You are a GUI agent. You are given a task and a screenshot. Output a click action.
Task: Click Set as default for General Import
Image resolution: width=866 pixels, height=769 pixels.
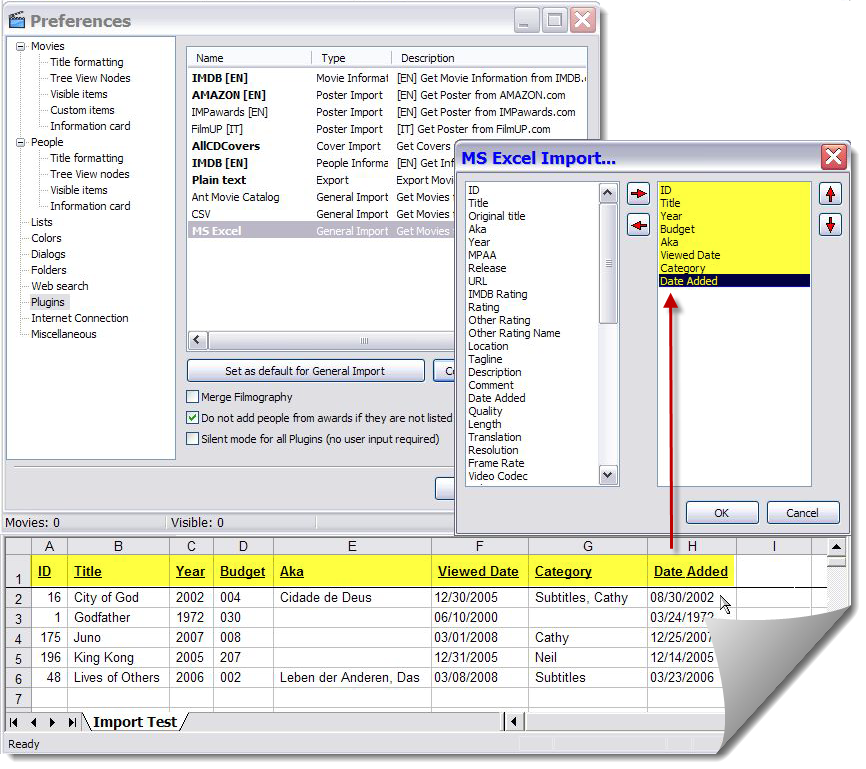coord(305,371)
